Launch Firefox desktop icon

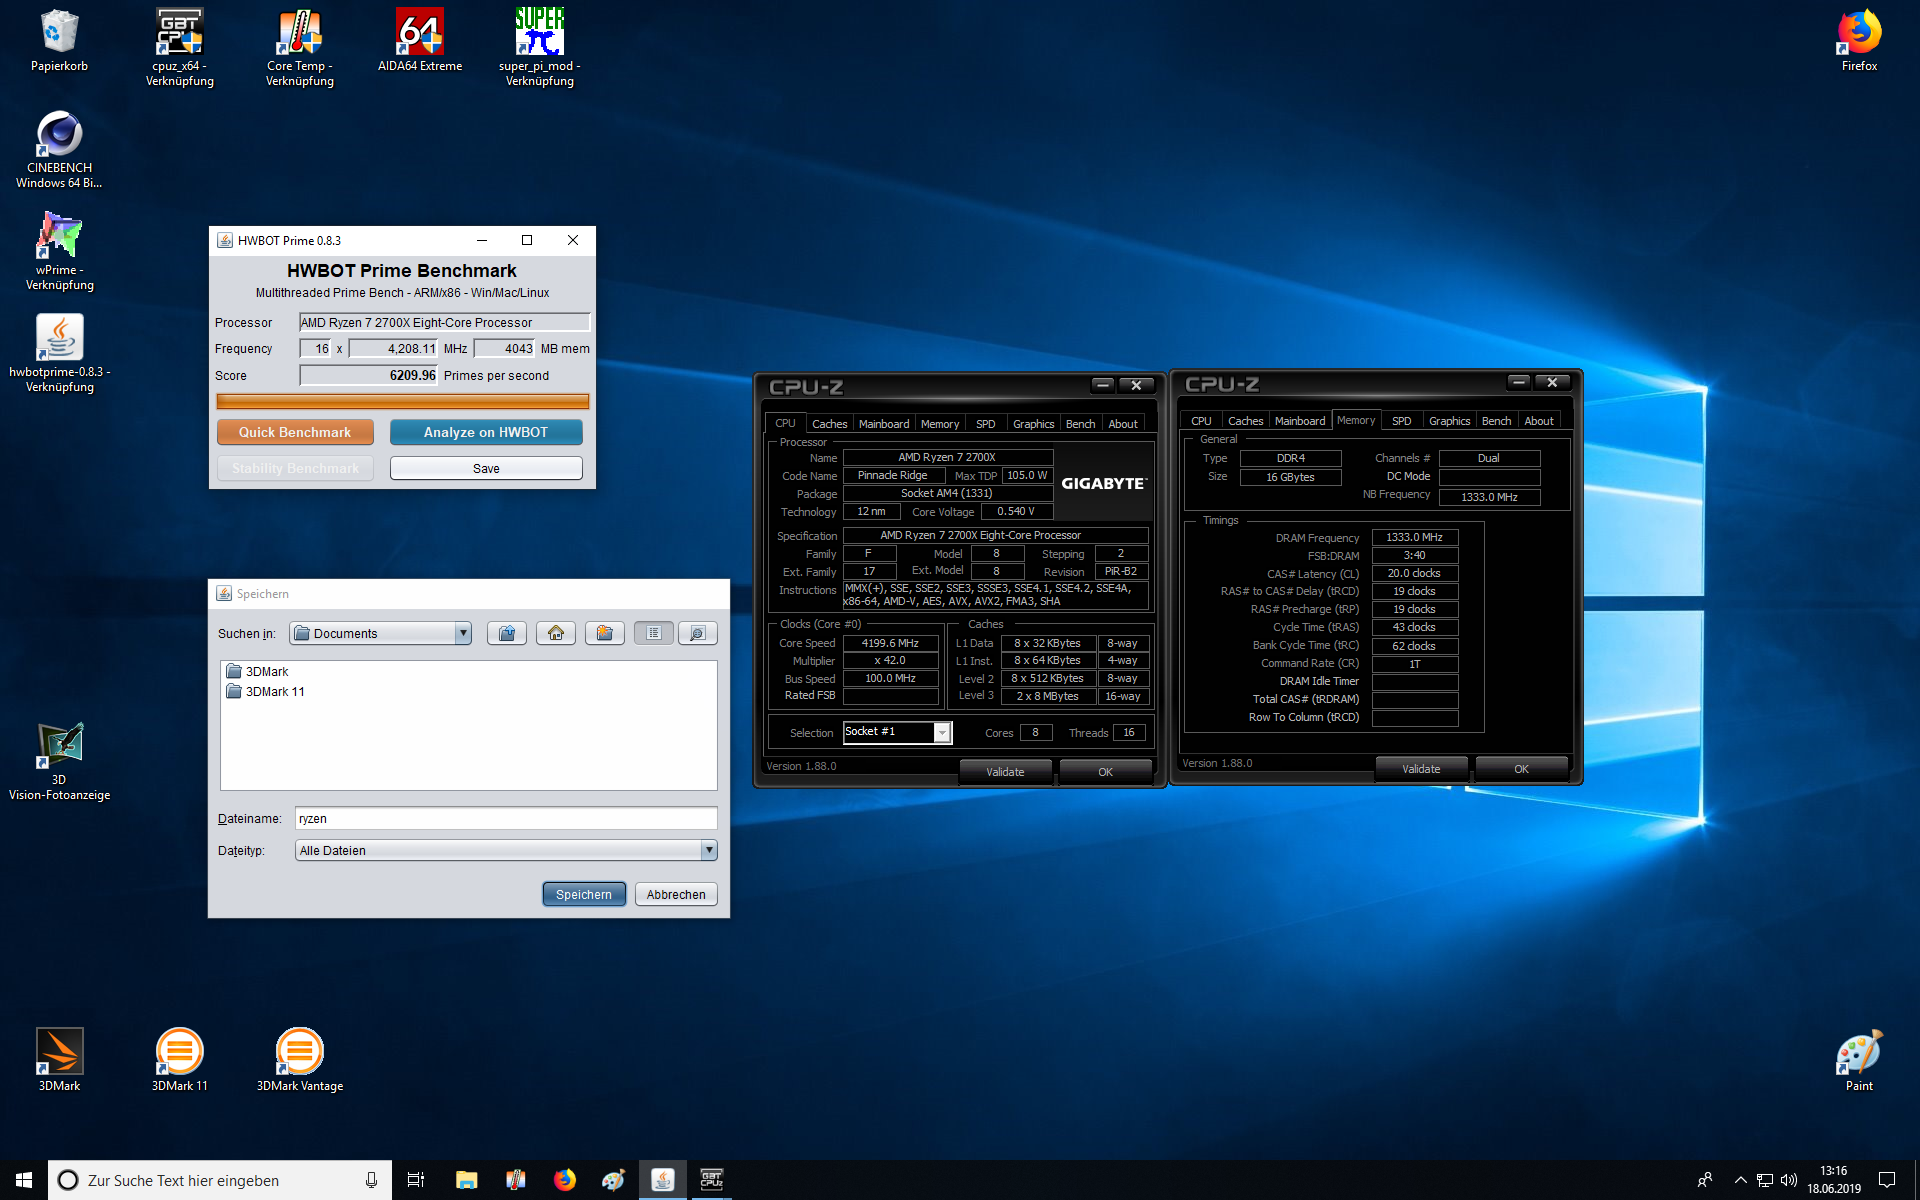point(1859,42)
